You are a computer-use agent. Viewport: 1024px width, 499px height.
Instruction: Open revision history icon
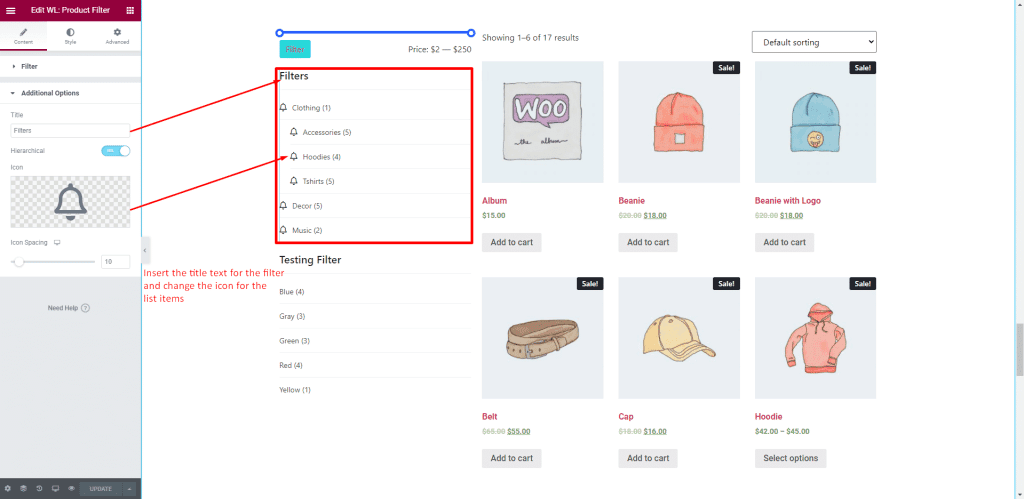point(39,489)
